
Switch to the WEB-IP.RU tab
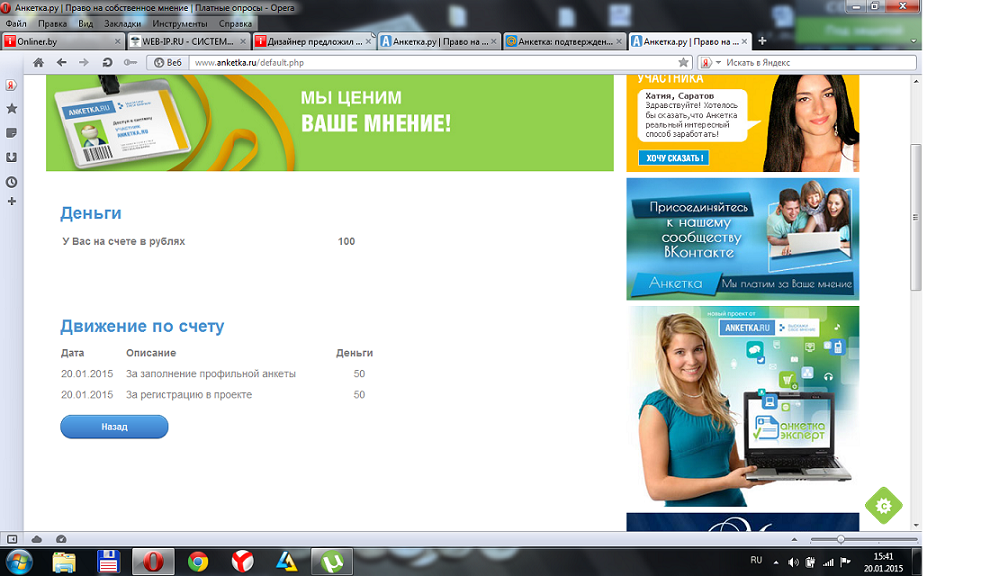tap(188, 41)
